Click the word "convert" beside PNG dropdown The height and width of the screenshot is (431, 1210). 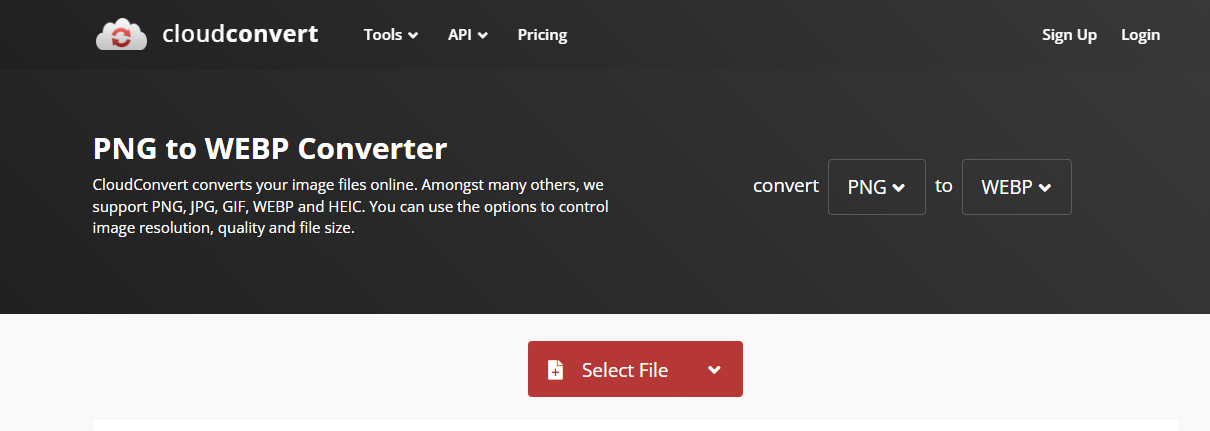point(786,186)
